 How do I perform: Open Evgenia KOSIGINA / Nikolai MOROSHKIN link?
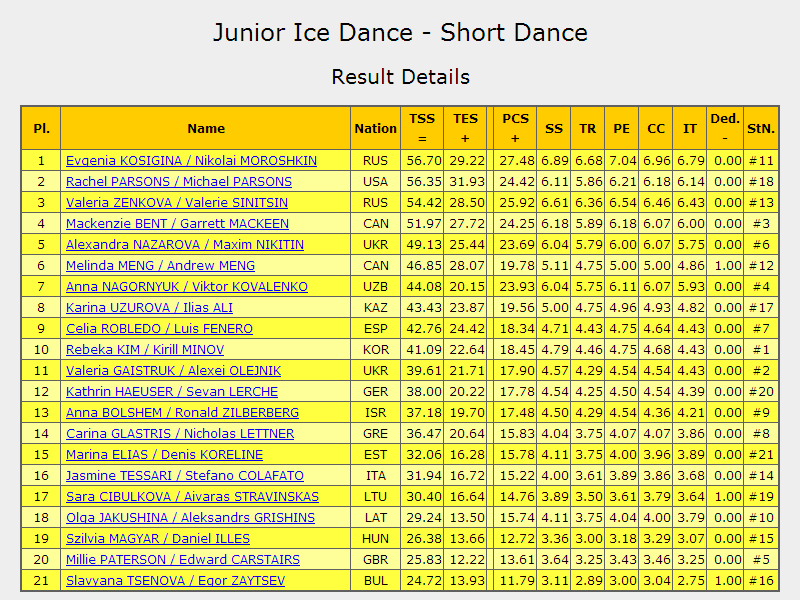[x=191, y=161]
